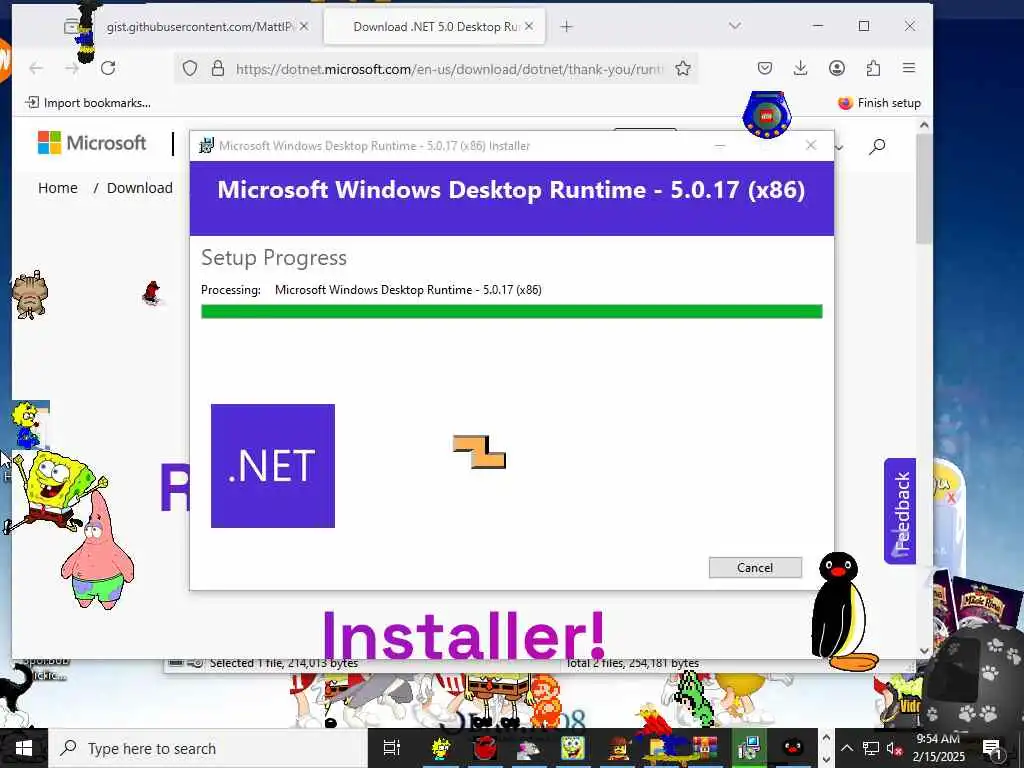This screenshot has height=768, width=1024.
Task: Click the .NET logo in installer
Action: click(273, 466)
